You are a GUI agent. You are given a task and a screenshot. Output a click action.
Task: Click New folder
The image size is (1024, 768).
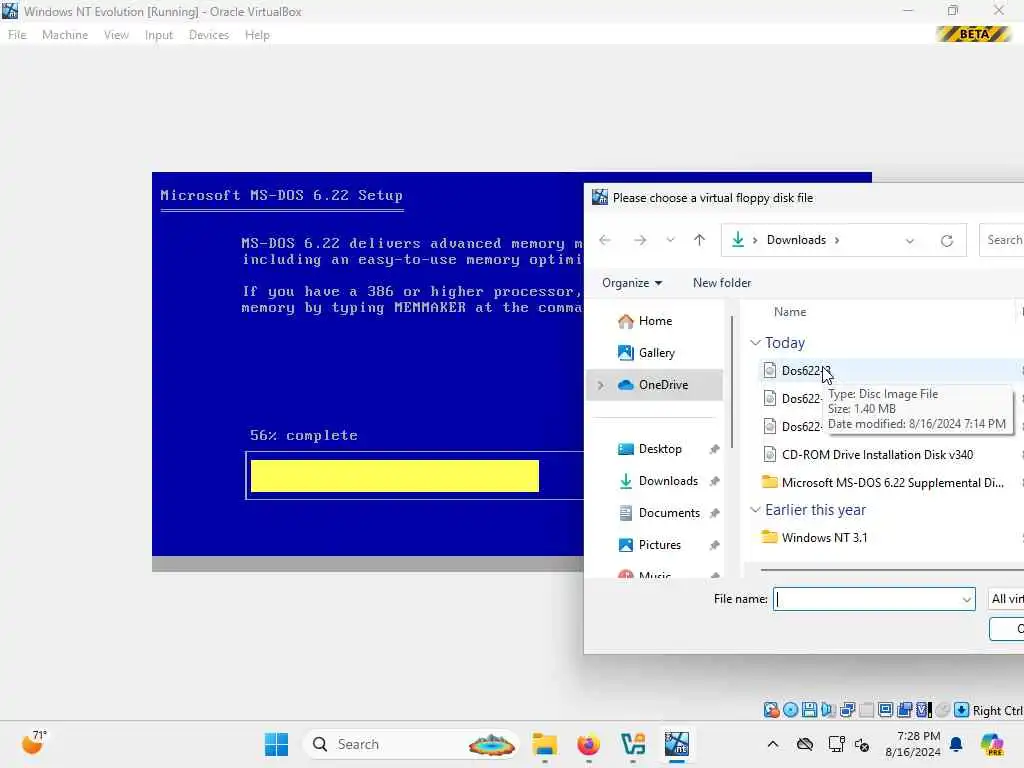coord(722,283)
